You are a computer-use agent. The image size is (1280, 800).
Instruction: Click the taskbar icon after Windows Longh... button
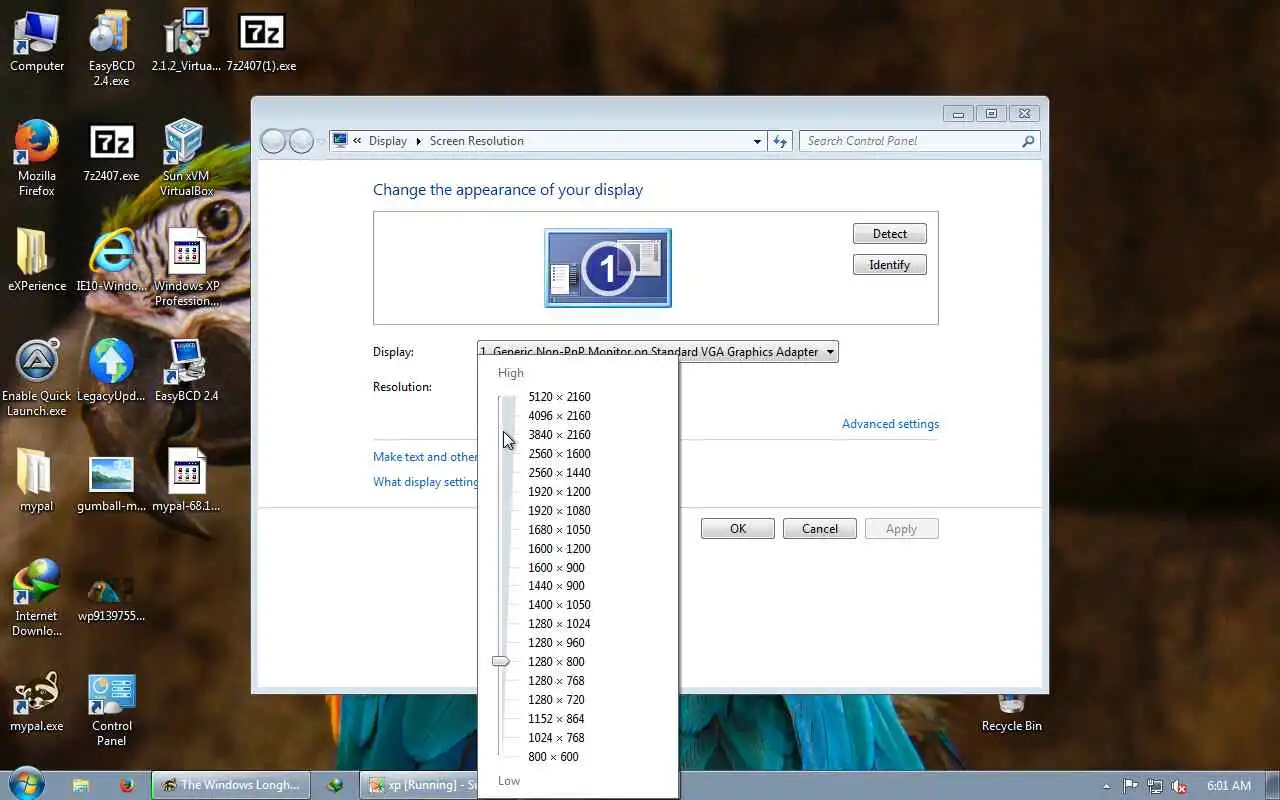click(335, 785)
